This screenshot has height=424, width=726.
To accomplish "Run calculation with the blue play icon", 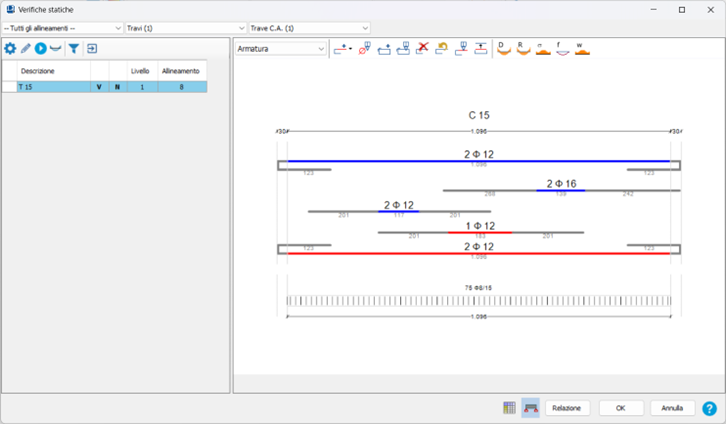I will [x=41, y=48].
